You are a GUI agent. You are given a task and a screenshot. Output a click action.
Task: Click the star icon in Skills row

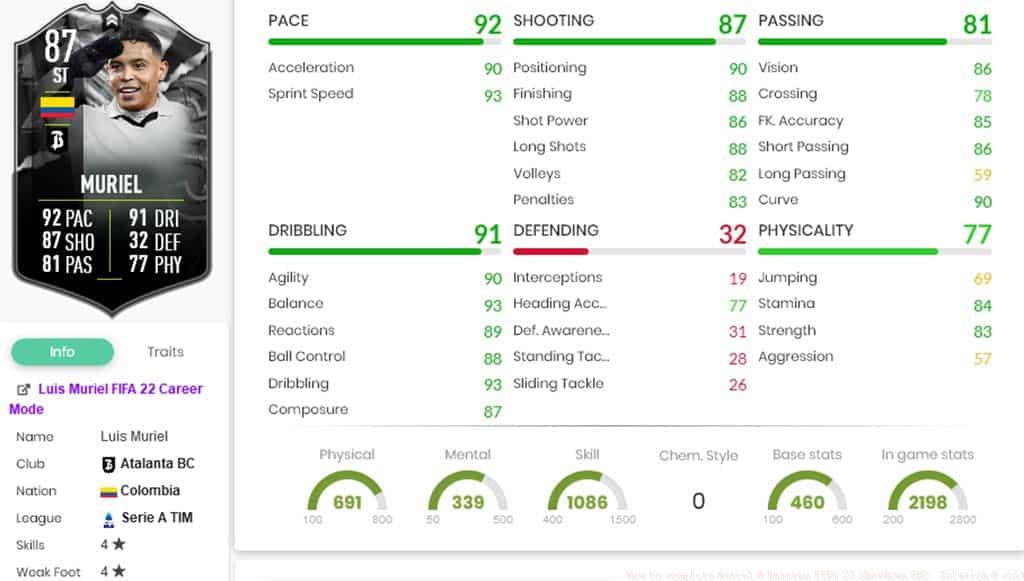(x=118, y=545)
